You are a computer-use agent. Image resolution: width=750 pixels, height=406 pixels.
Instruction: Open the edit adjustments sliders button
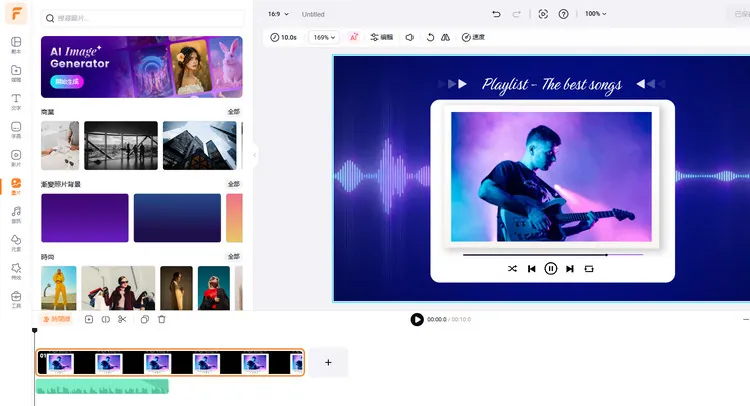[x=381, y=37]
